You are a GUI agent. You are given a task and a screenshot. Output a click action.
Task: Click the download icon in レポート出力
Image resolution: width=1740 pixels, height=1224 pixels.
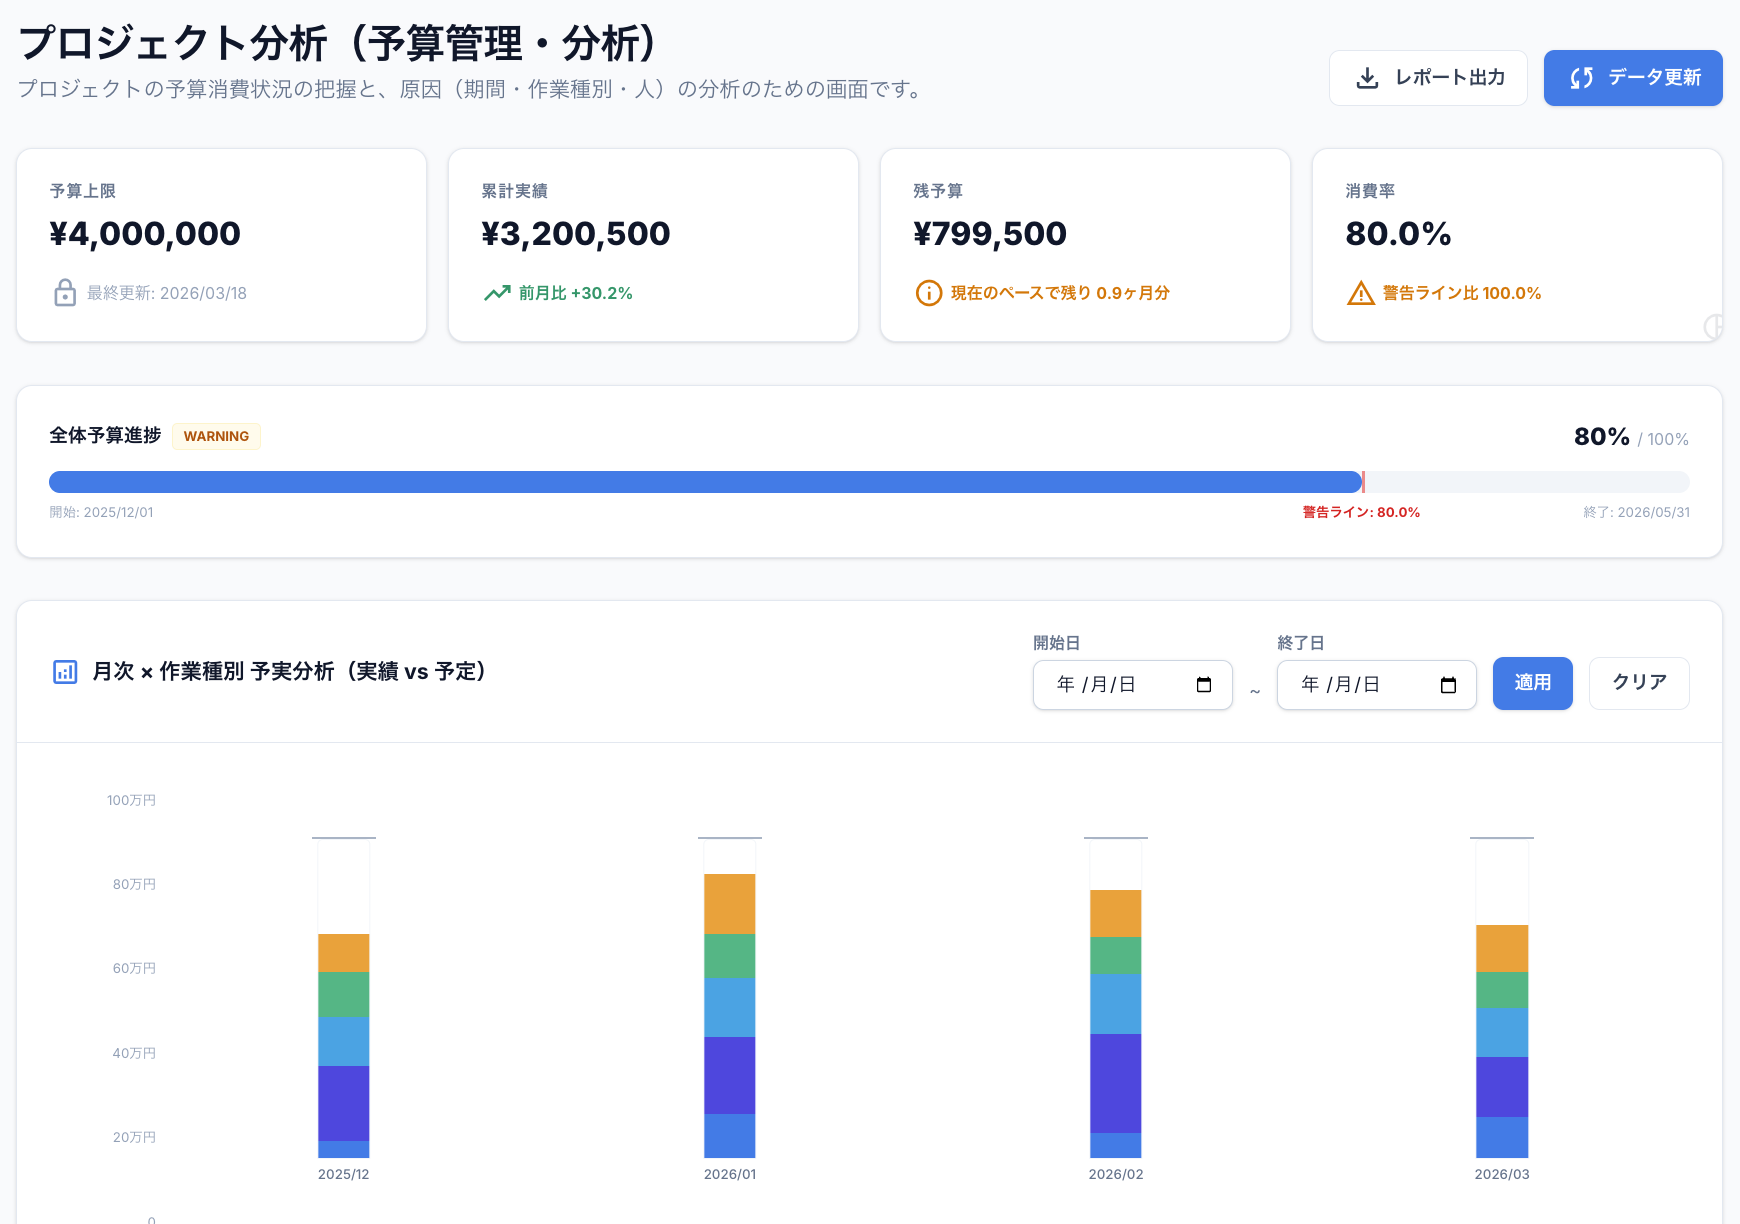(1367, 78)
